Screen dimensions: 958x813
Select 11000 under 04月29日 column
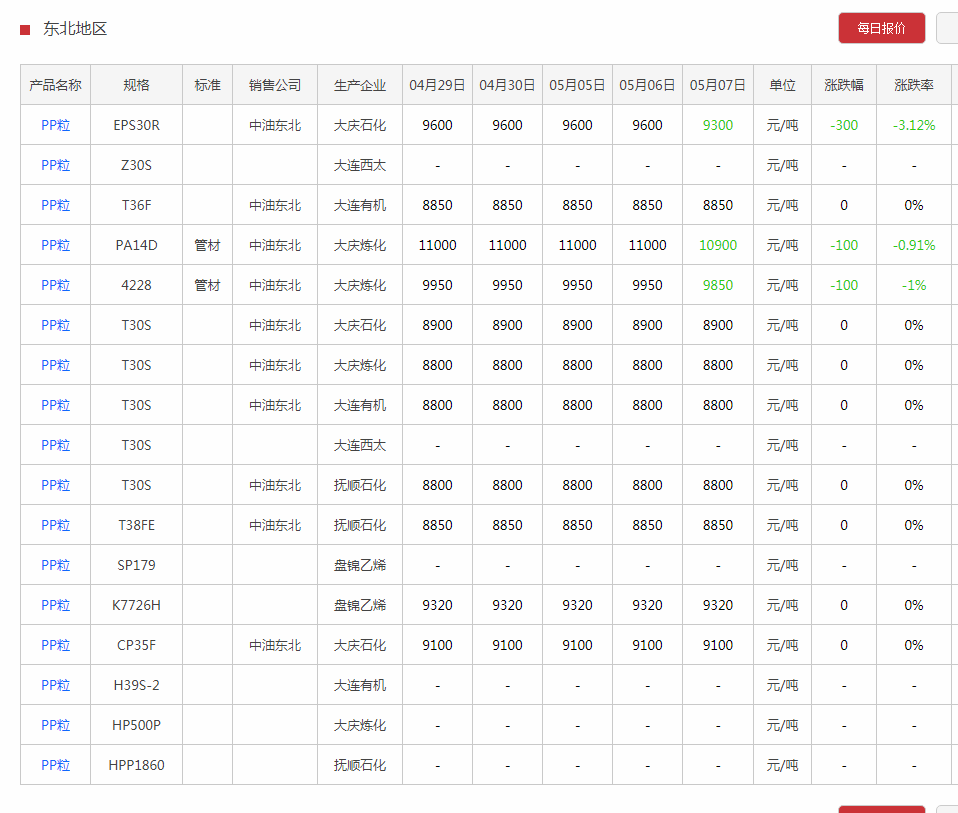[x=437, y=245]
